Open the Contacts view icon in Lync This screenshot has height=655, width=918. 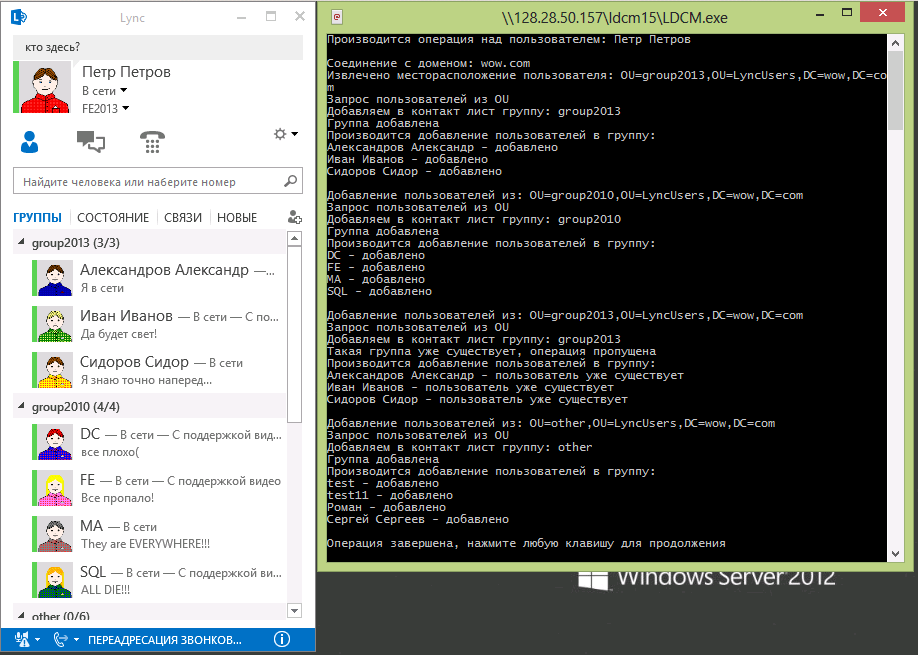(29, 142)
